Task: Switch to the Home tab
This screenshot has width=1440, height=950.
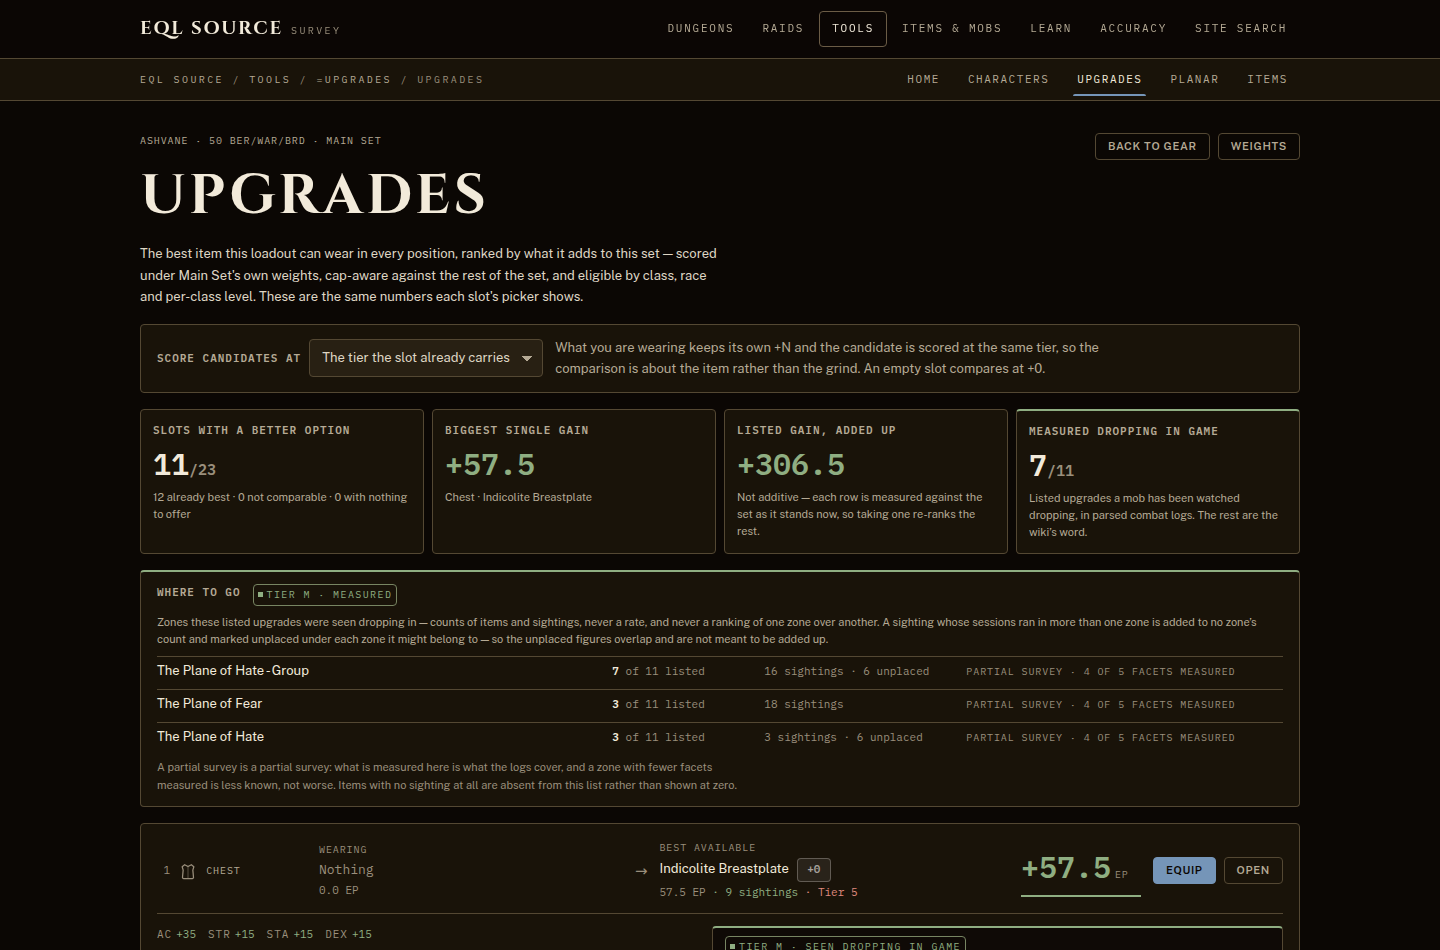Action: point(923,80)
